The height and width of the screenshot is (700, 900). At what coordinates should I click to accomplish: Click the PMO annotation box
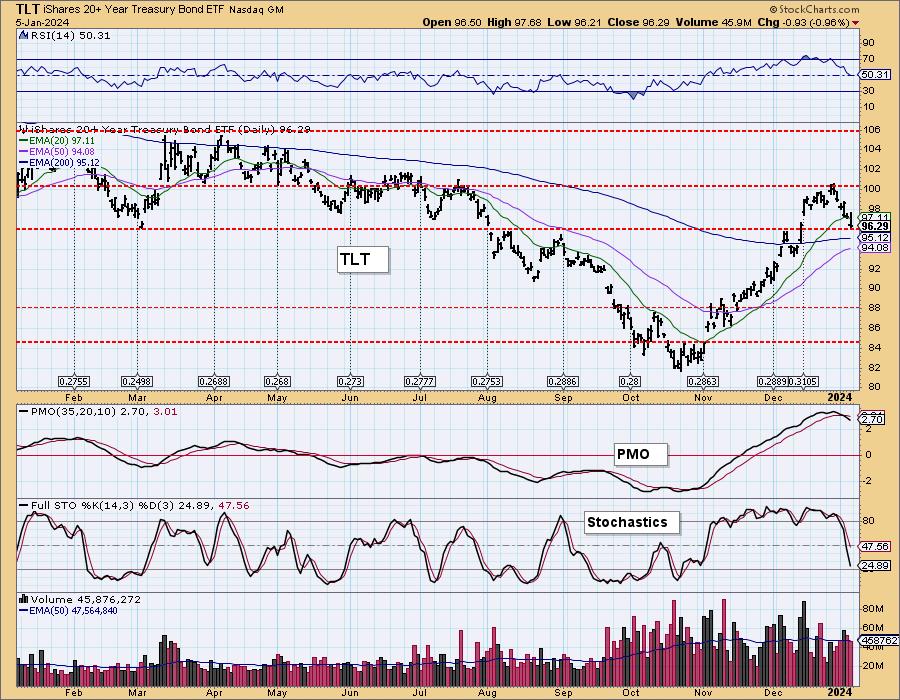click(x=641, y=454)
